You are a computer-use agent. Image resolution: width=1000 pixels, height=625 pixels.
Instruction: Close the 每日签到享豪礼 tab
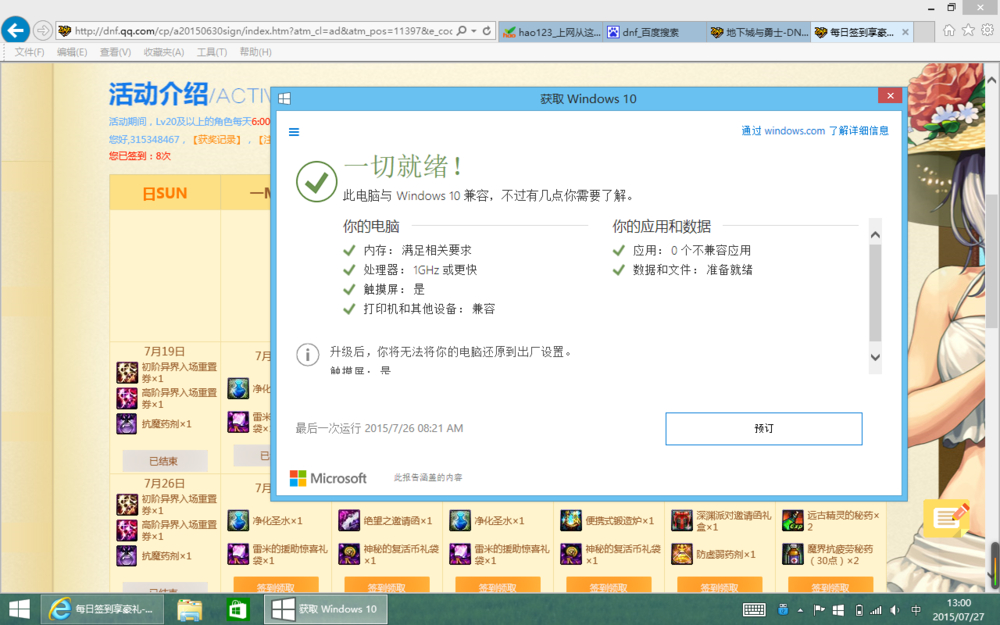point(905,32)
